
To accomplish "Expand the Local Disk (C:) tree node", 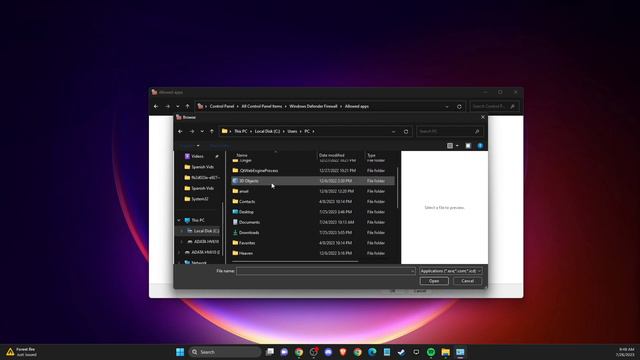I will click(x=182, y=231).
